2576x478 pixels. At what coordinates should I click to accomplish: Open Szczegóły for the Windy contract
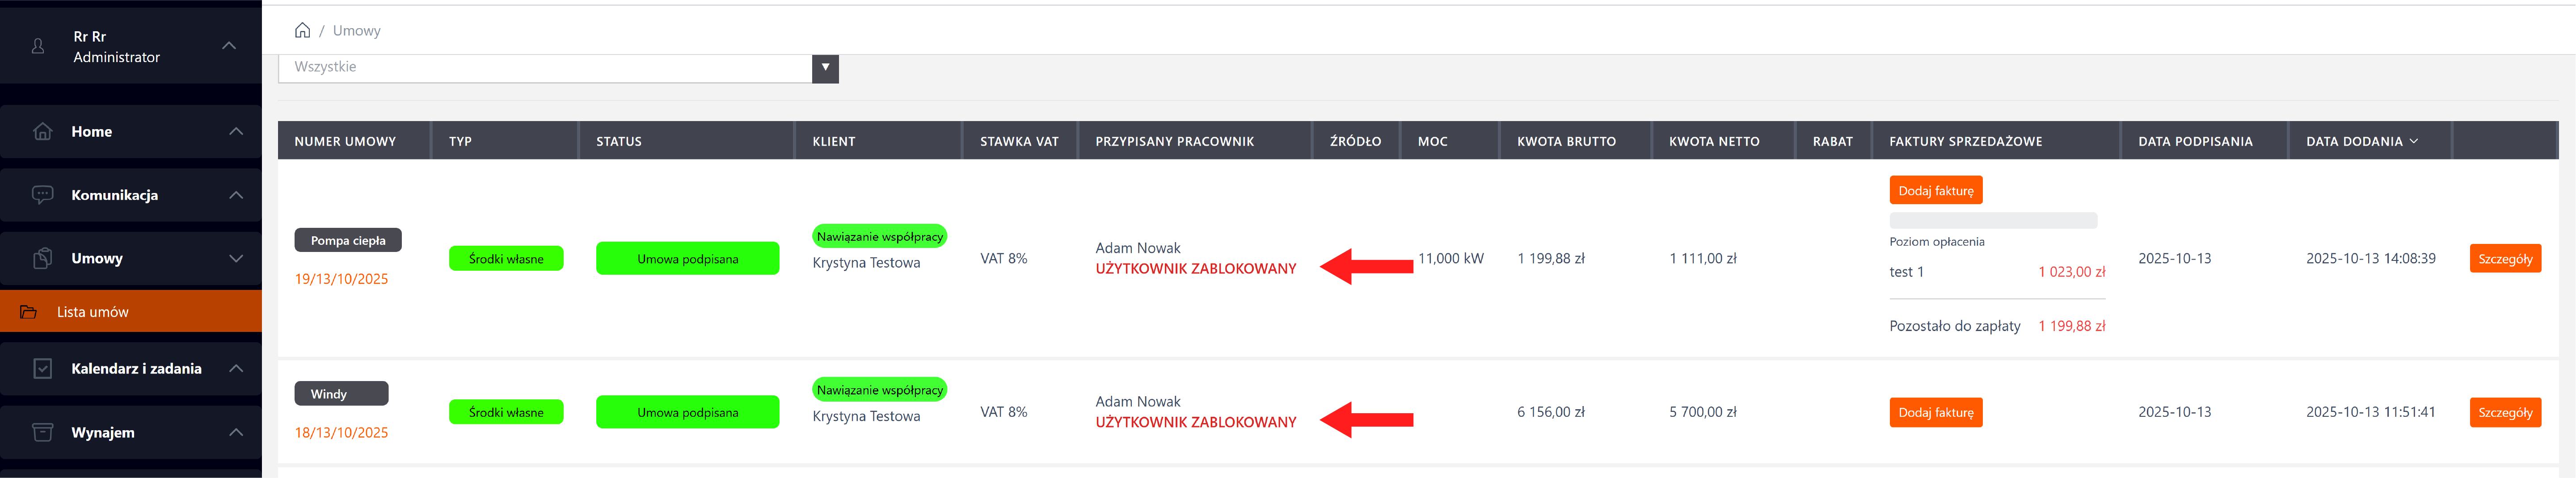point(2504,412)
